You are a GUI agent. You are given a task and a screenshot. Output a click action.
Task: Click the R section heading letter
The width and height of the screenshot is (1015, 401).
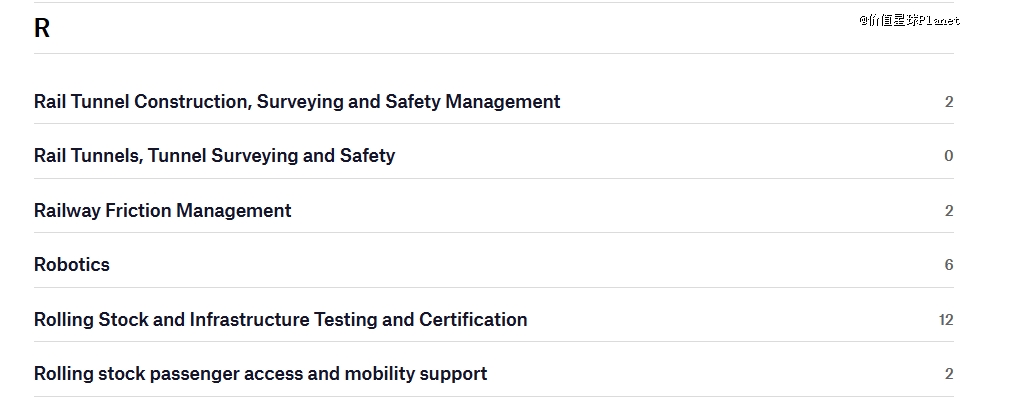pos(41,29)
